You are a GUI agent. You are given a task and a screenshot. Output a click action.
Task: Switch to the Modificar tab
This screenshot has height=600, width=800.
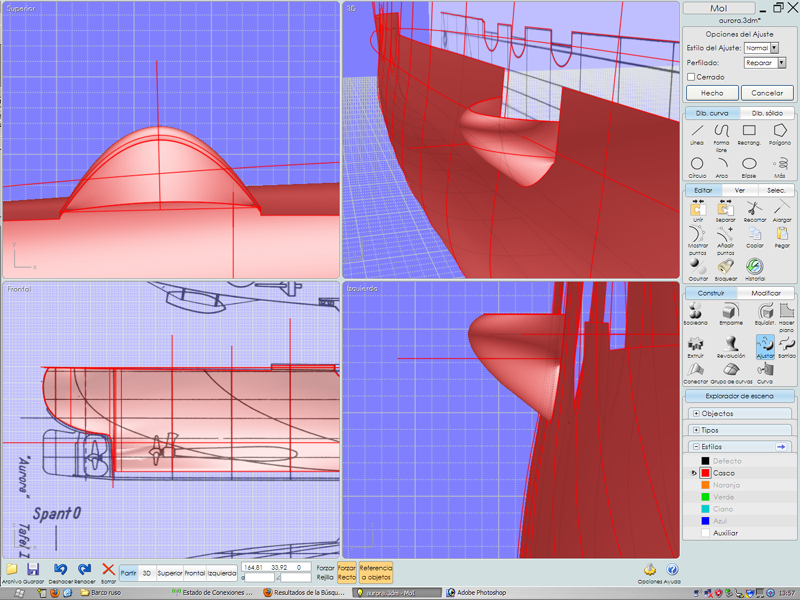(766, 293)
